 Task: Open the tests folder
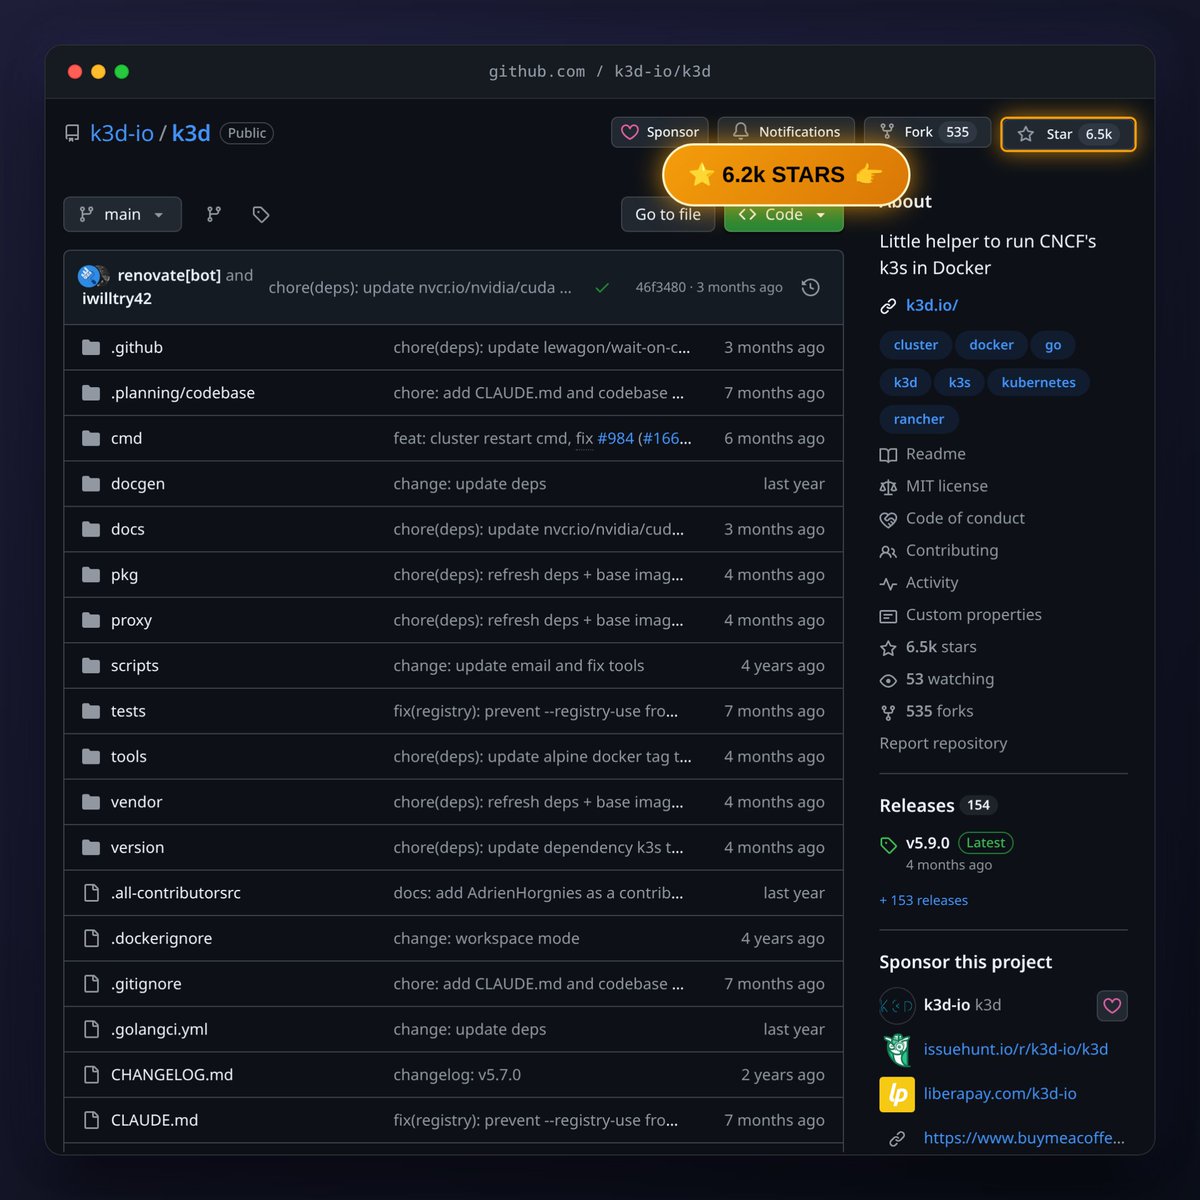pos(128,711)
